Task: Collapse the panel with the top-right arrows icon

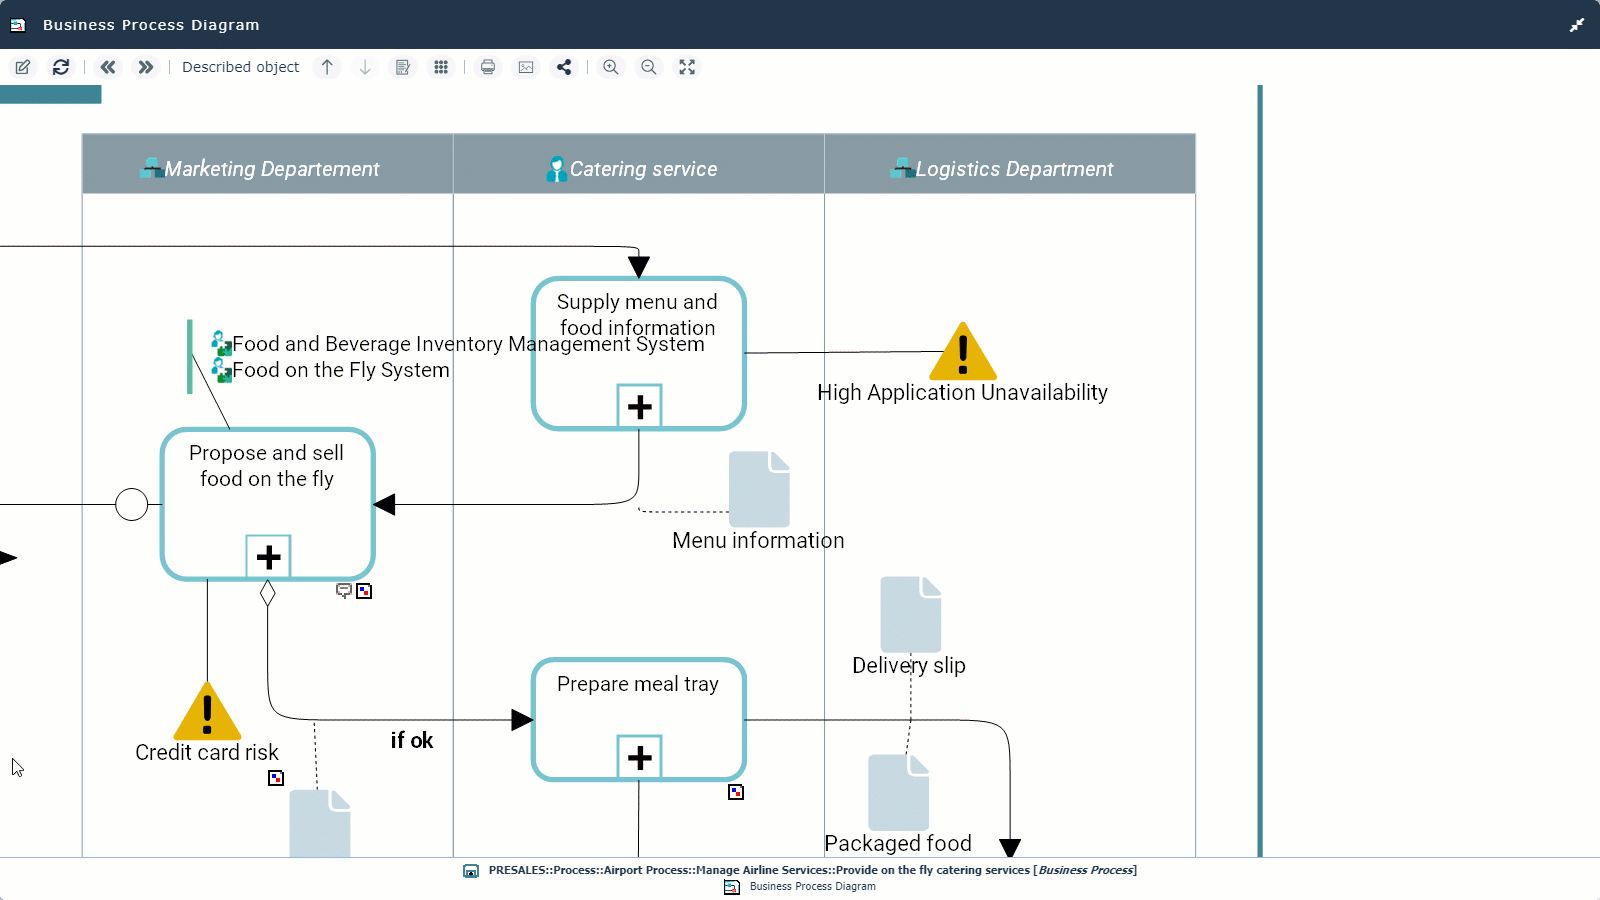Action: tap(1577, 25)
